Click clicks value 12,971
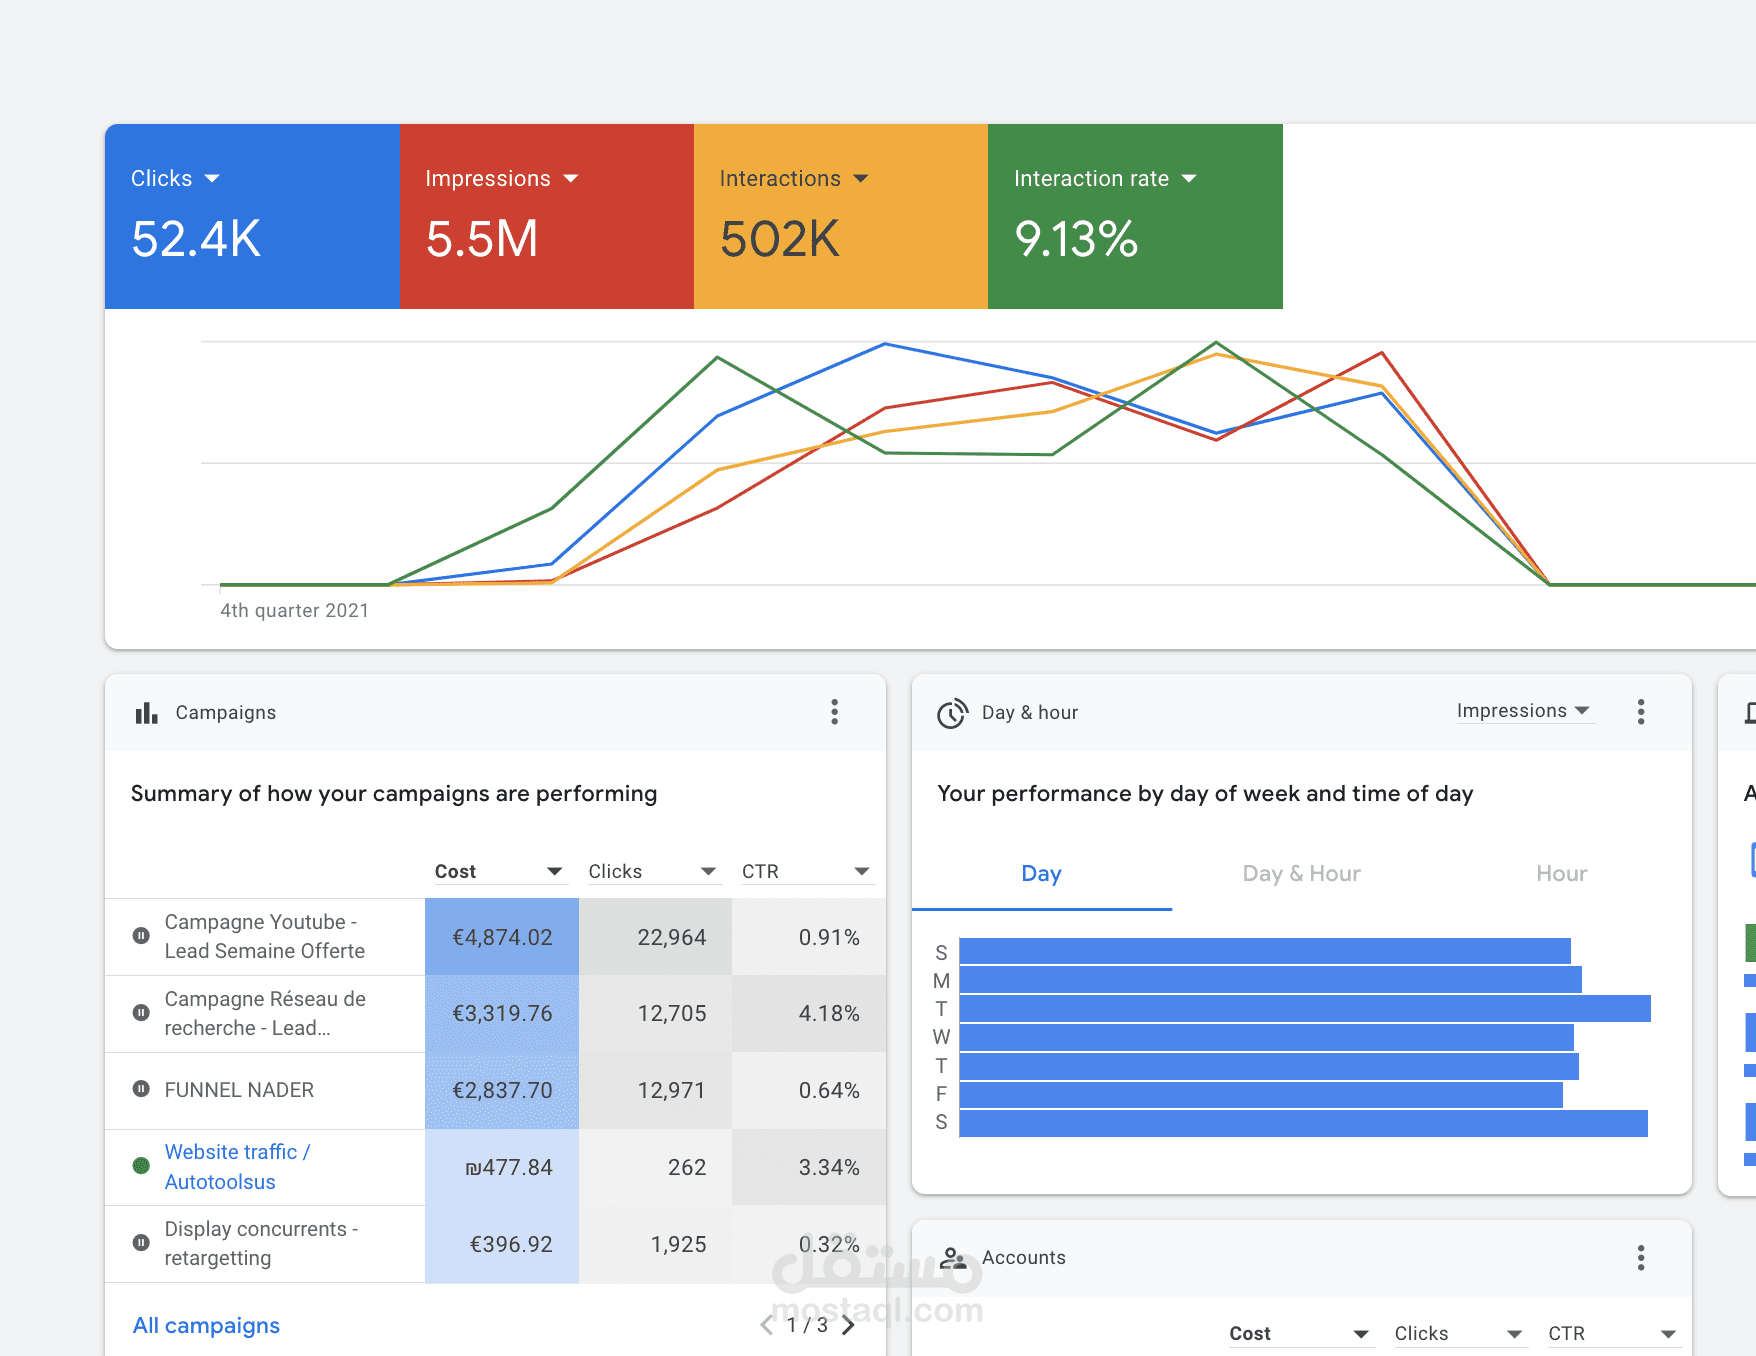This screenshot has width=1756, height=1356. tap(672, 1090)
